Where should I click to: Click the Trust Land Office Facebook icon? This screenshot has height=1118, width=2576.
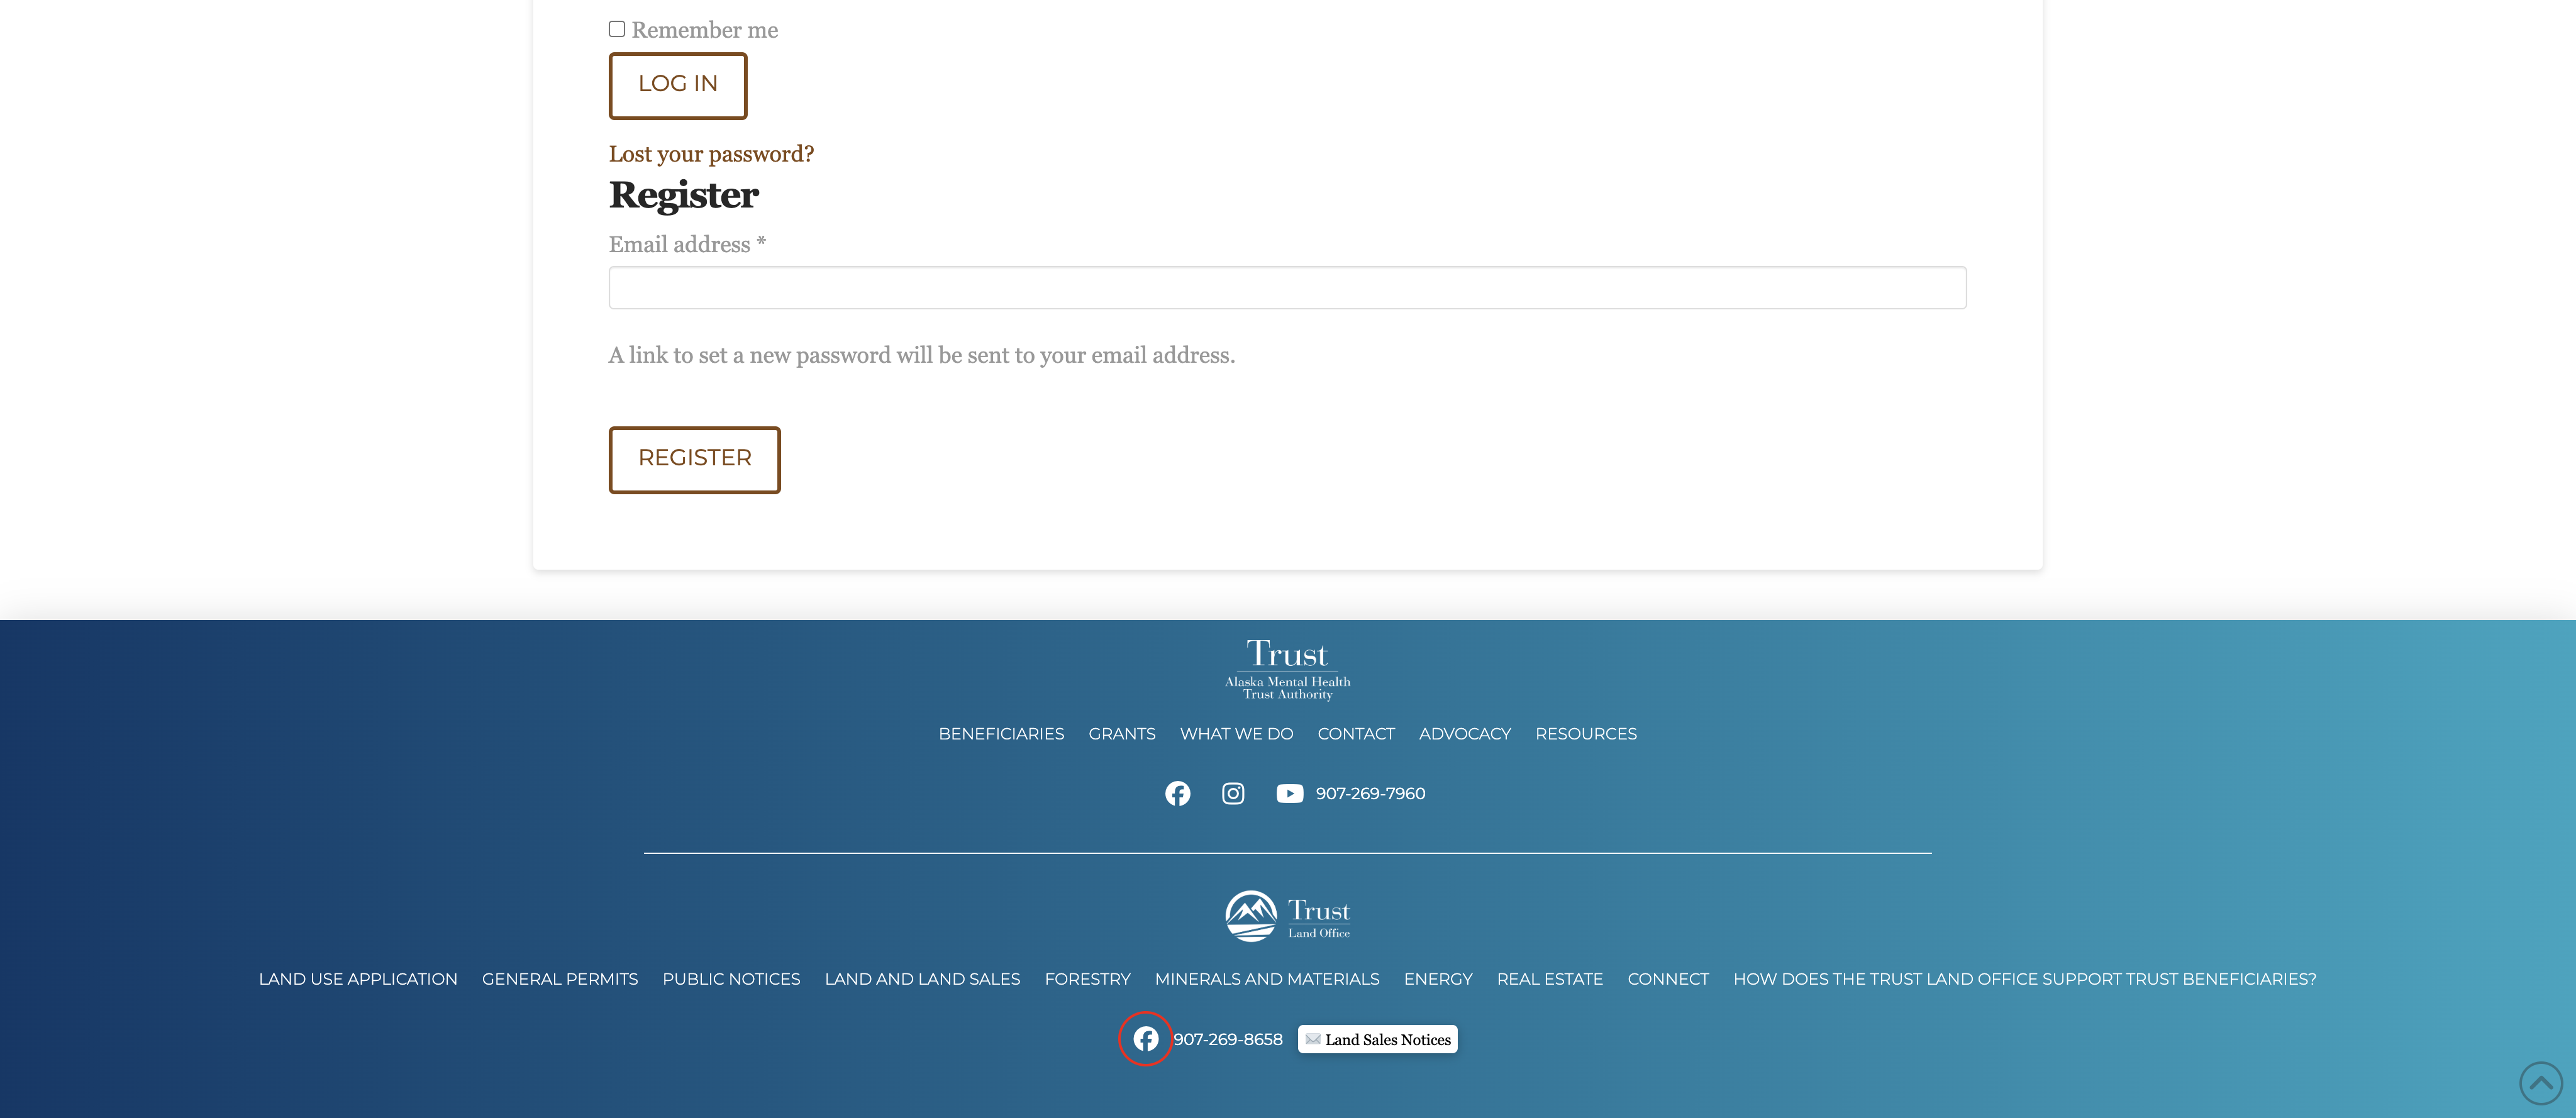tap(1145, 1039)
